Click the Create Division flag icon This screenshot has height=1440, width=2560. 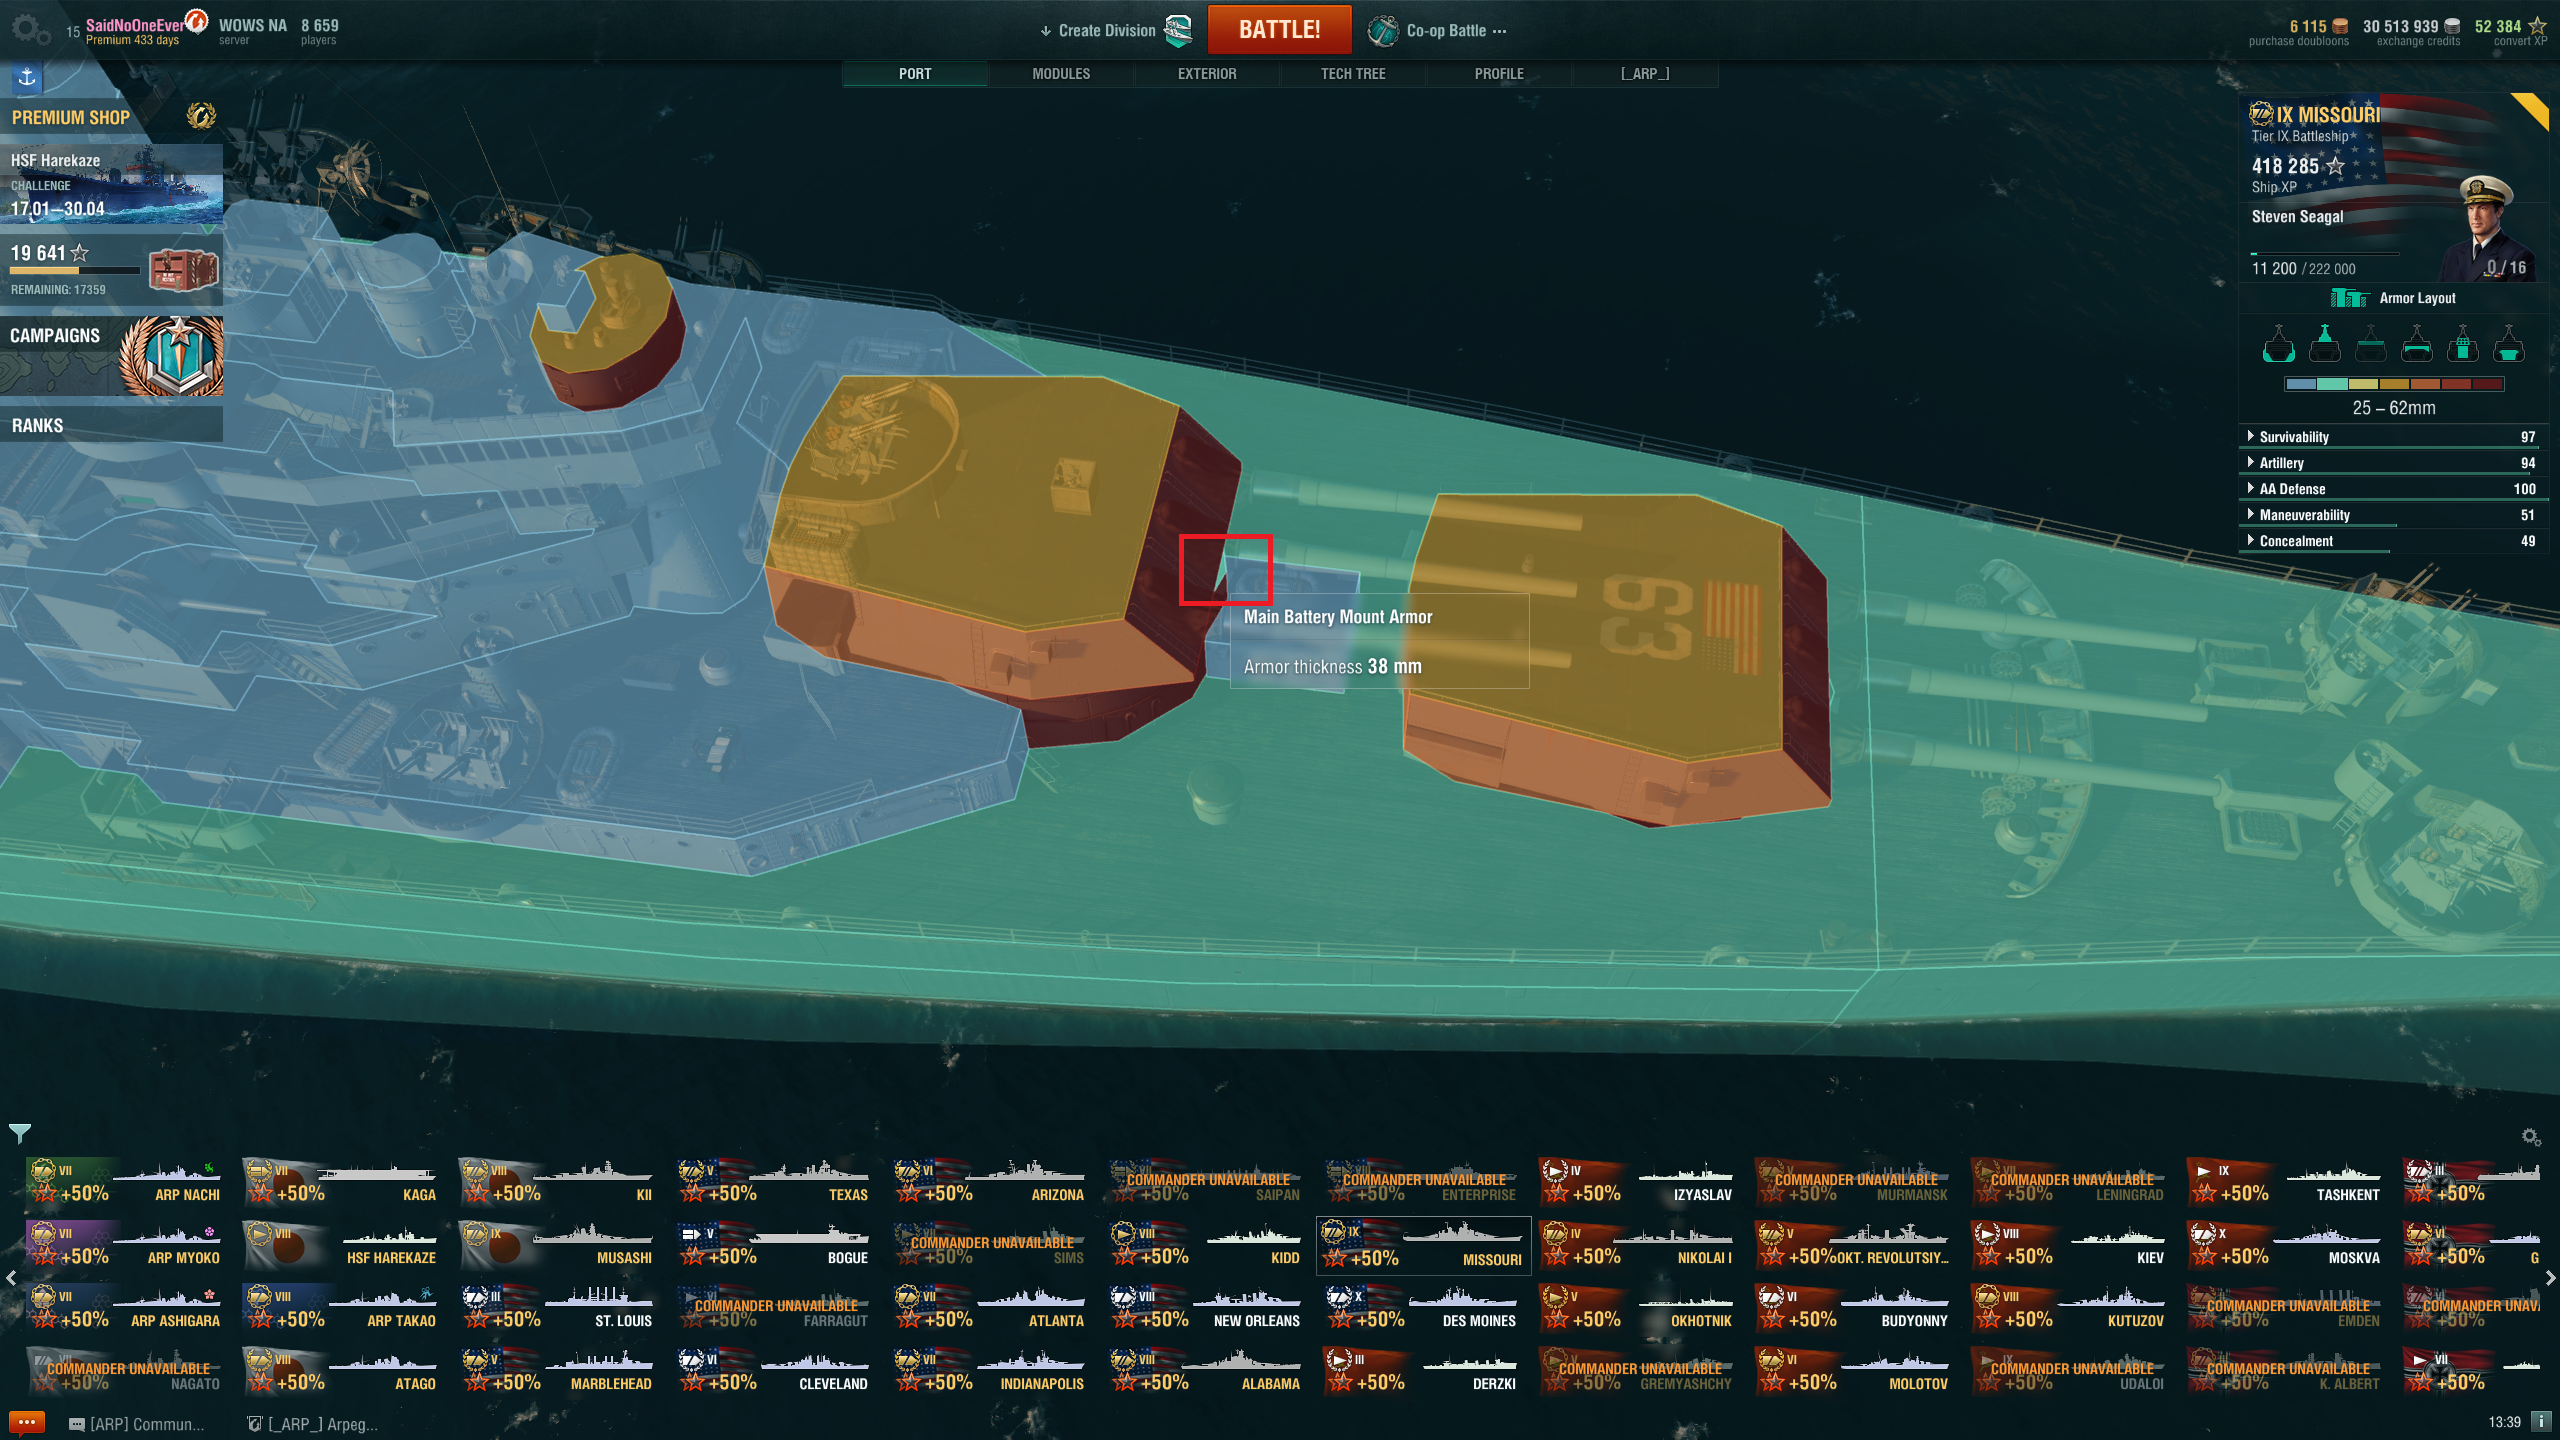1180,30
